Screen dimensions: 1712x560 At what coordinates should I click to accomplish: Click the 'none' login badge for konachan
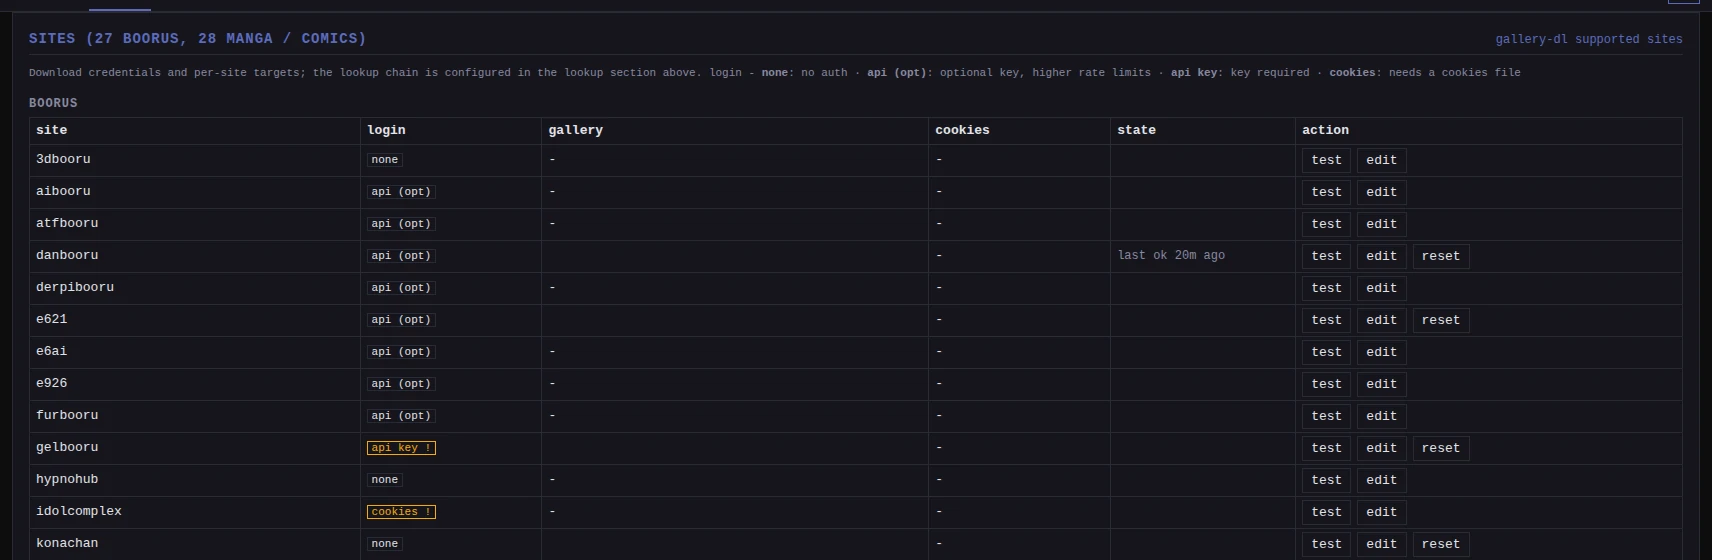pos(385,544)
